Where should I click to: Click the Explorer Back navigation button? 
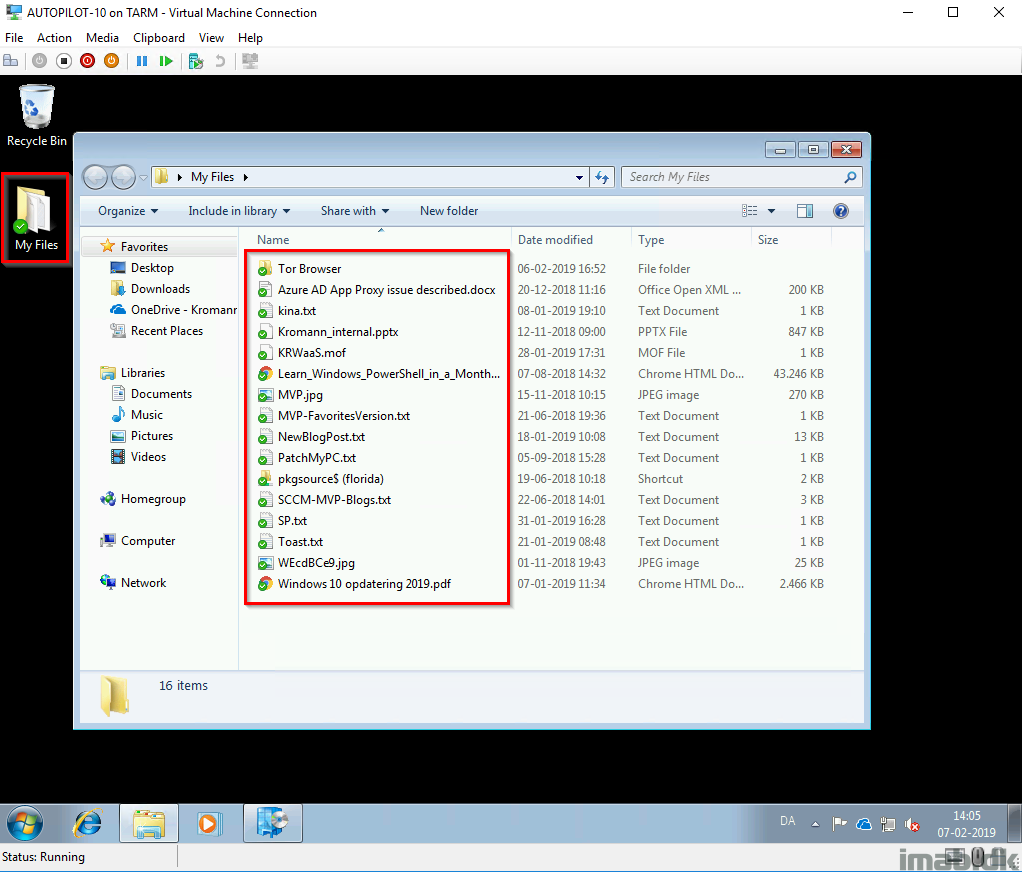95,177
